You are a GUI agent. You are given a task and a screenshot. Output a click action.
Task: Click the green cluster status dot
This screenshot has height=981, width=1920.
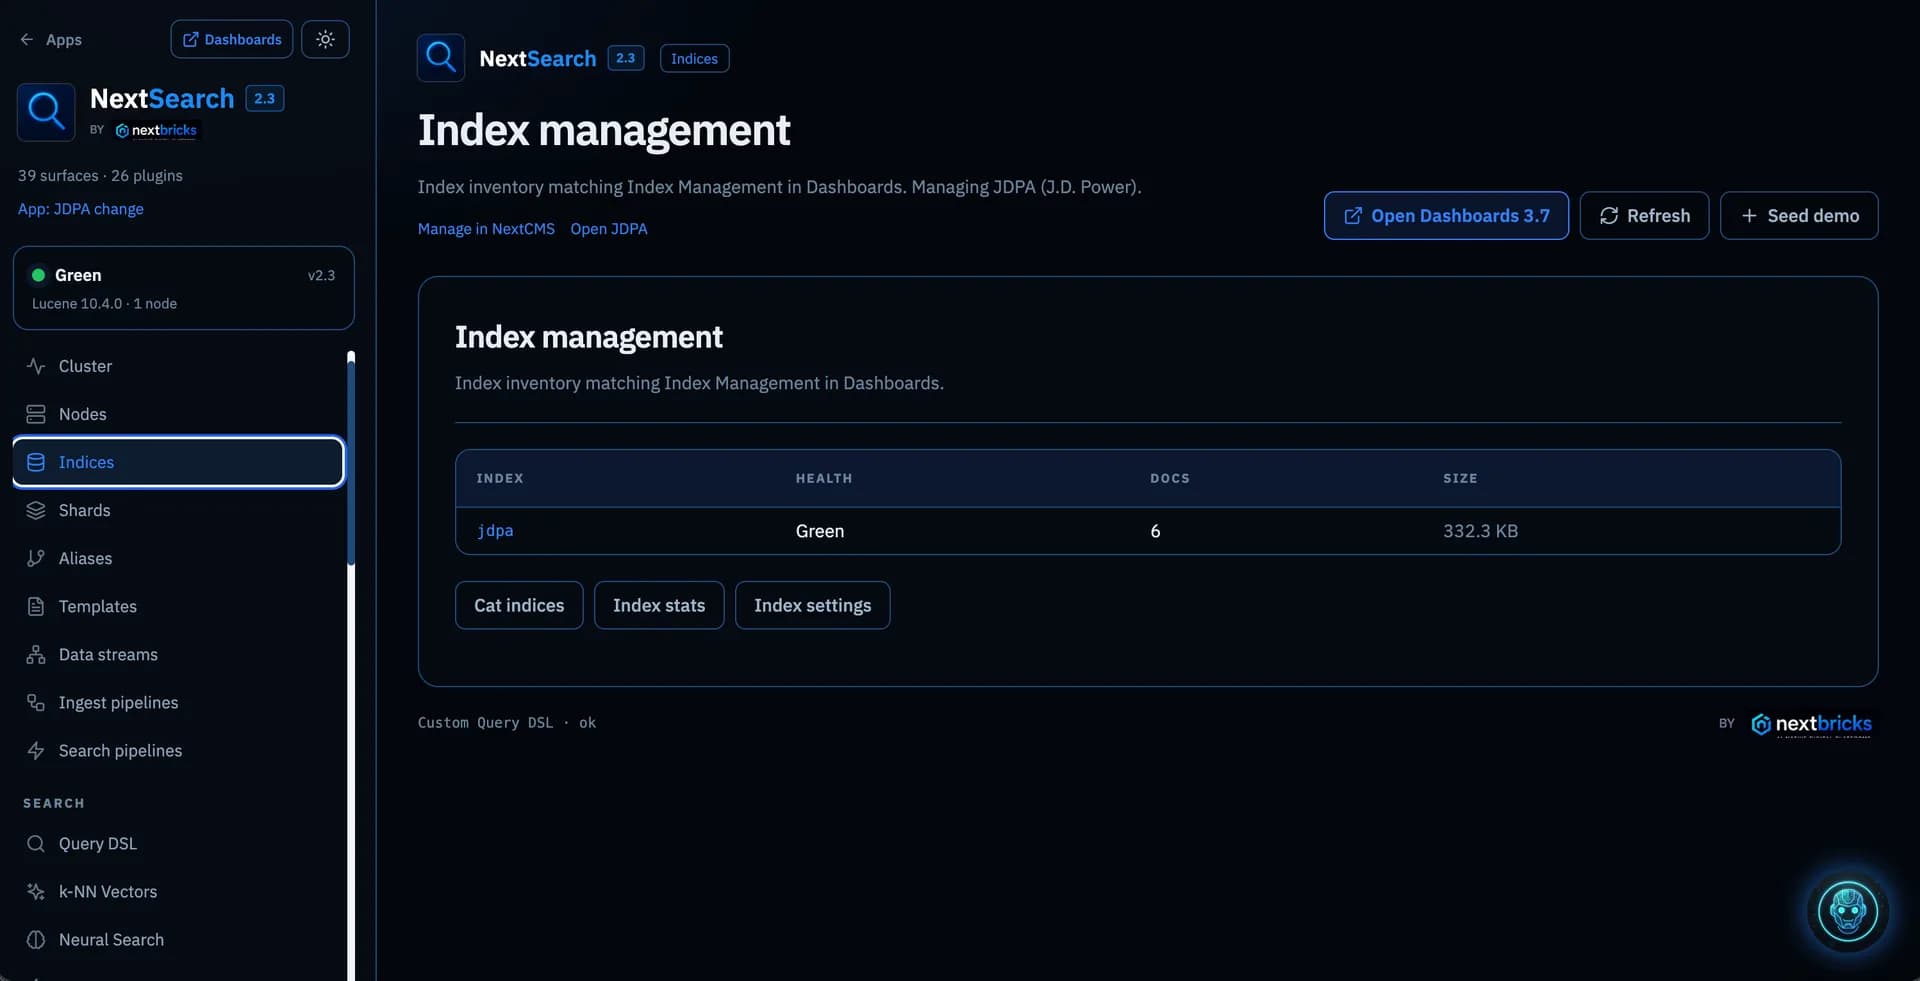click(x=38, y=275)
